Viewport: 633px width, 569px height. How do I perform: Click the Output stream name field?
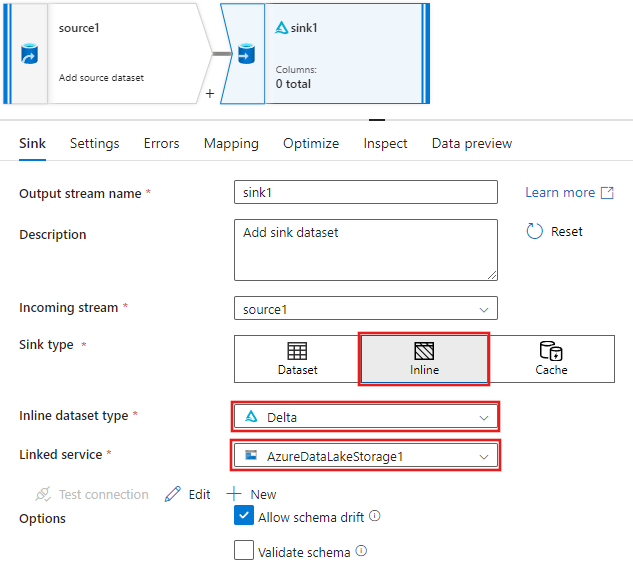pyautogui.click(x=366, y=192)
